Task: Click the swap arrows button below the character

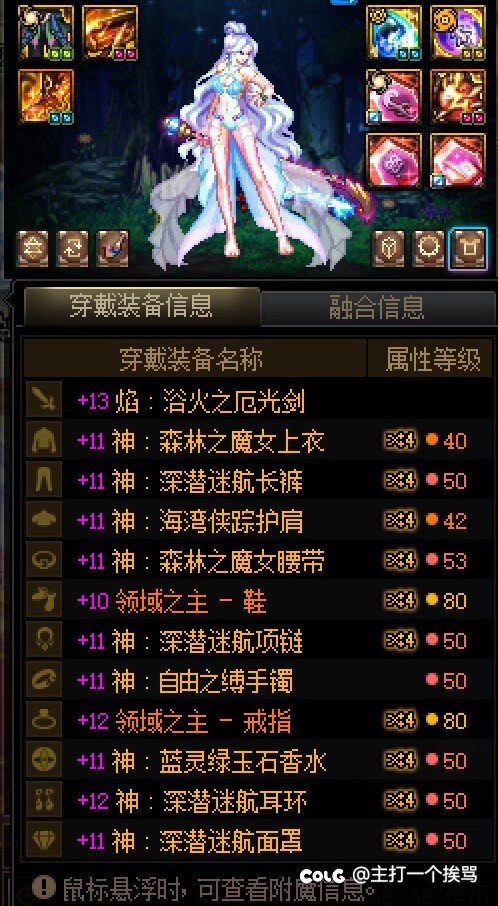Action: [32, 248]
